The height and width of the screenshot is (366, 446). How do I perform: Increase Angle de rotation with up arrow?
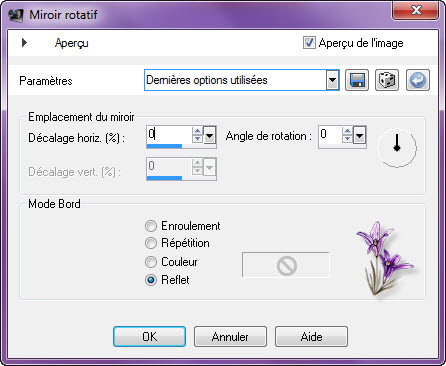(347, 131)
